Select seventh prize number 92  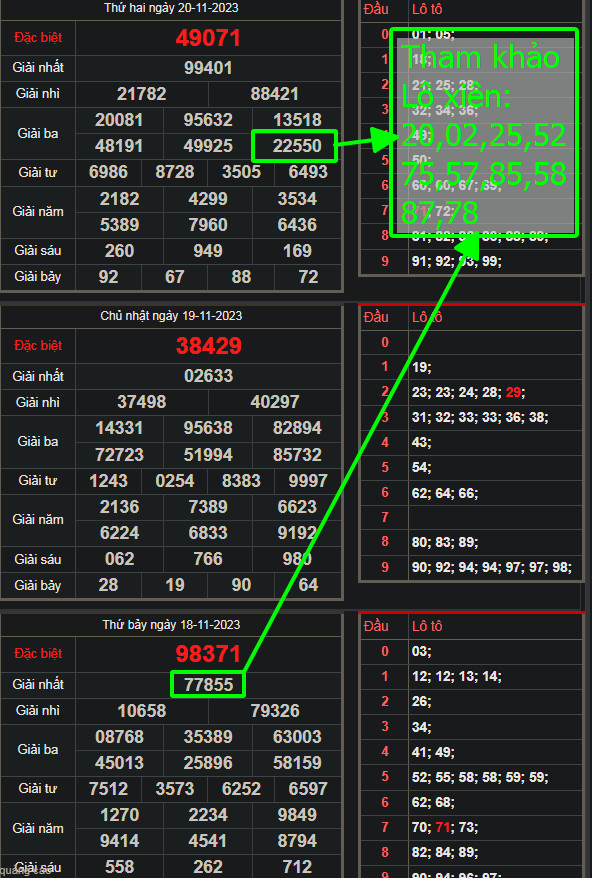point(108,277)
